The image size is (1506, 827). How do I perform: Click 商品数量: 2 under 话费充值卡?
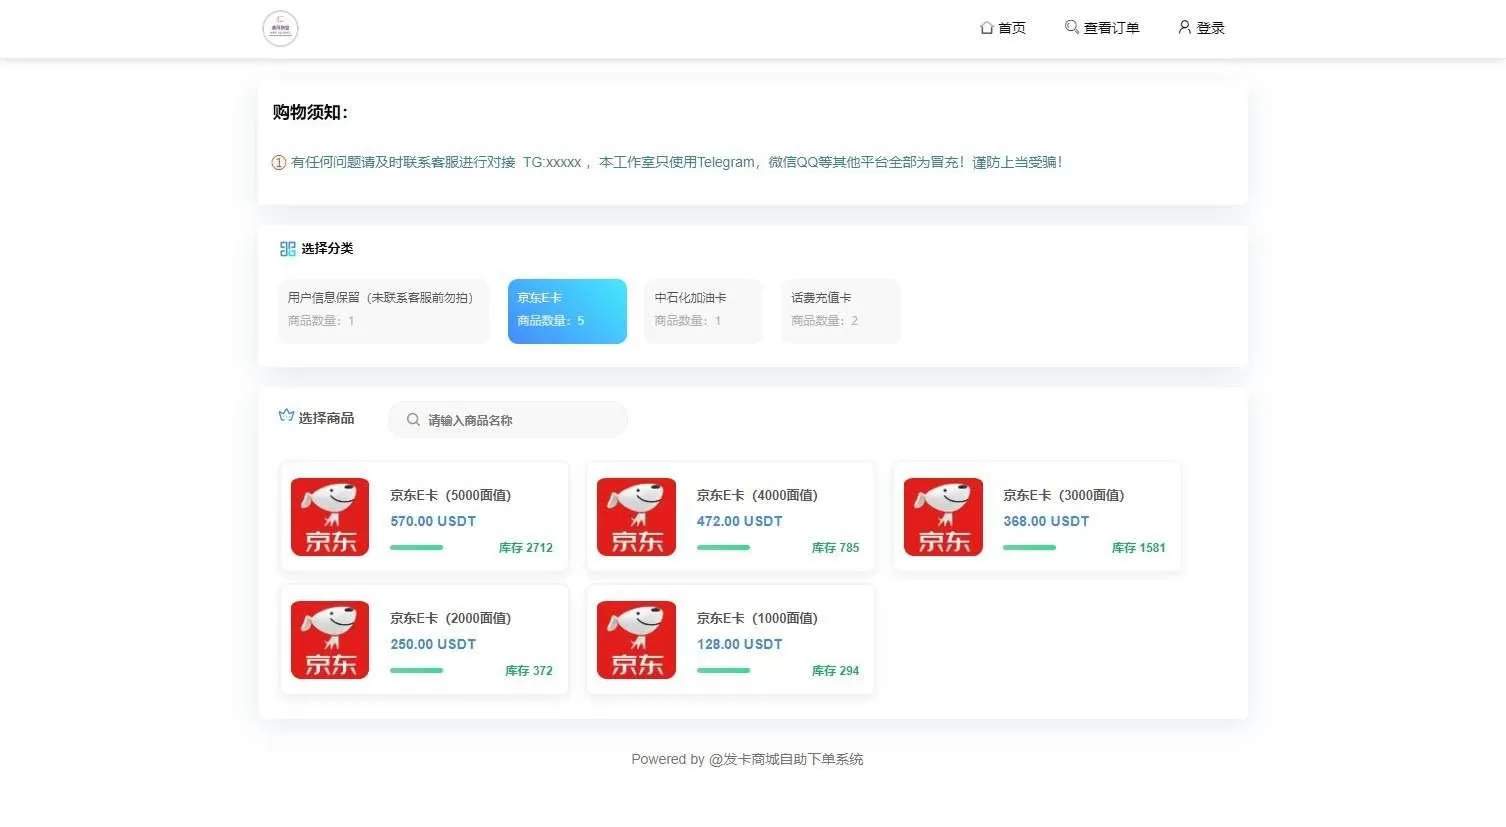[825, 321]
